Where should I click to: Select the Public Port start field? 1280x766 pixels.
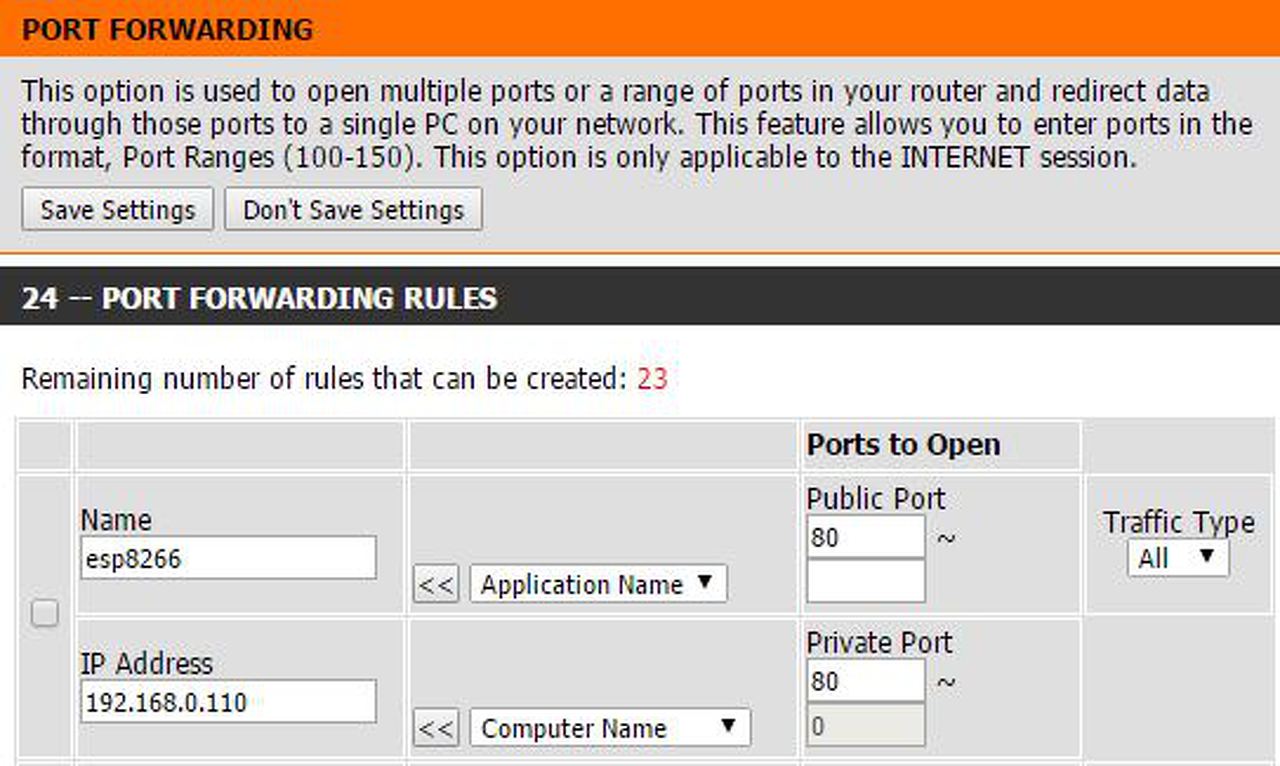[x=865, y=538]
